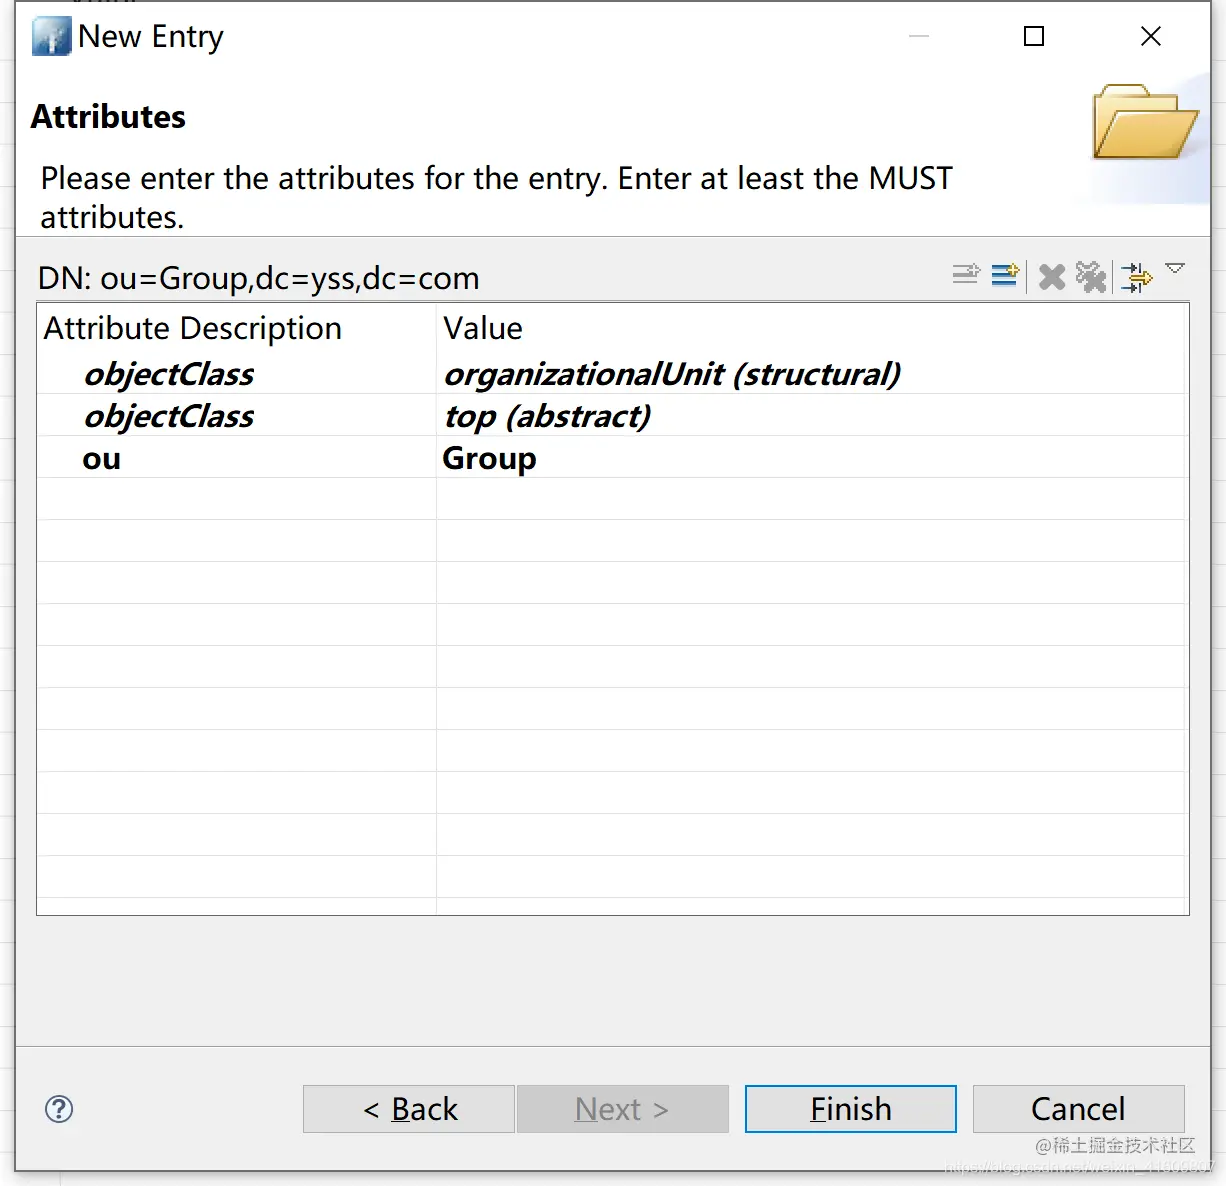Click the Show Quick Filter arrow icon
Screen dimensions: 1226x1186
(1137, 277)
